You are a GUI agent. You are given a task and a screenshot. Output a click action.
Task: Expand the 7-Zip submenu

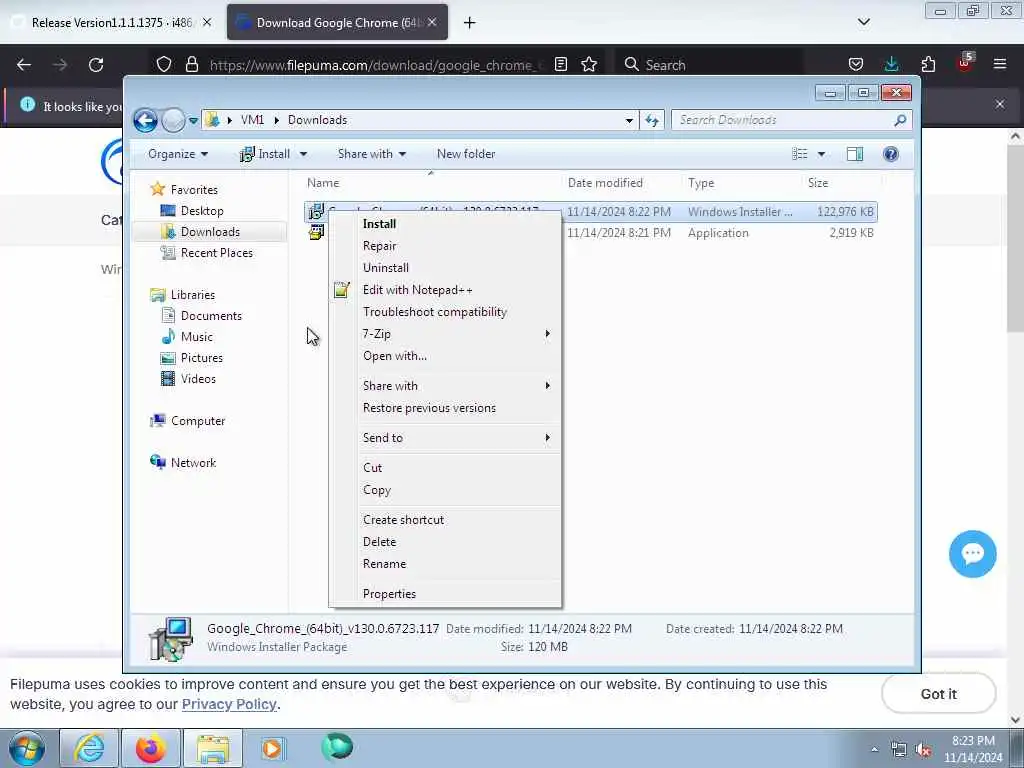[445, 334]
